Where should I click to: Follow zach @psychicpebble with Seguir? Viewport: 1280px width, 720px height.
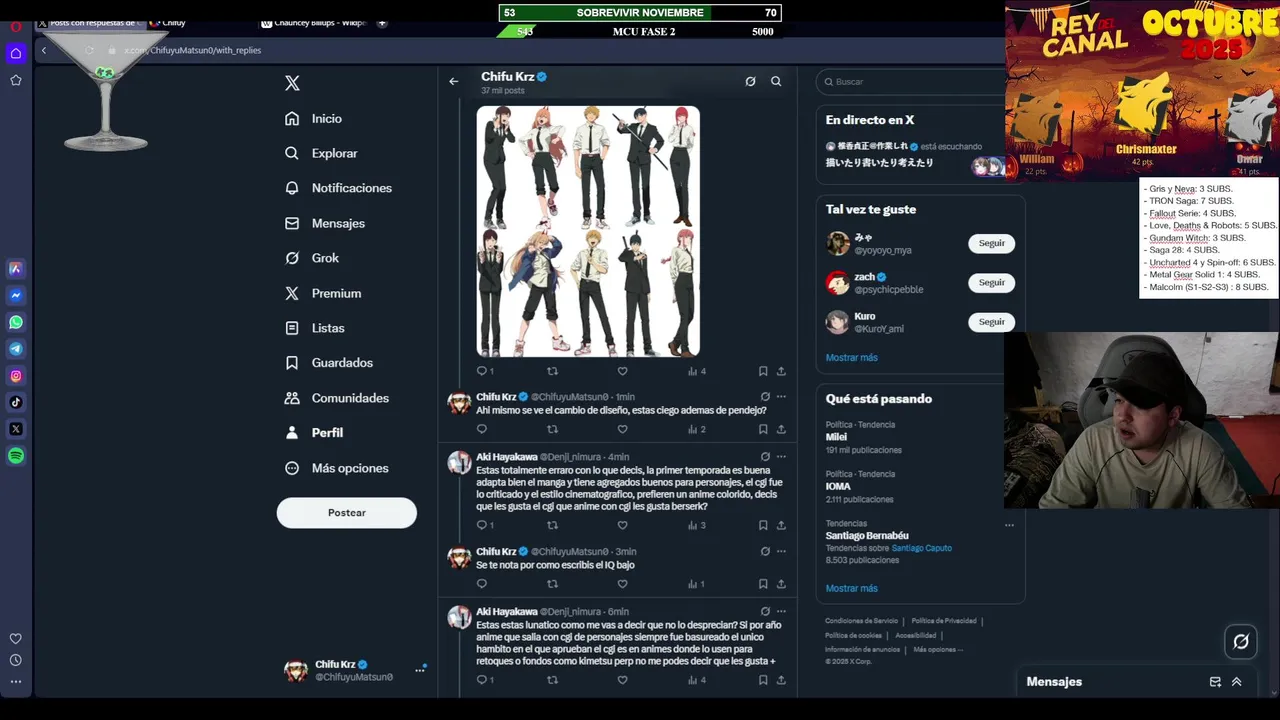tap(992, 283)
